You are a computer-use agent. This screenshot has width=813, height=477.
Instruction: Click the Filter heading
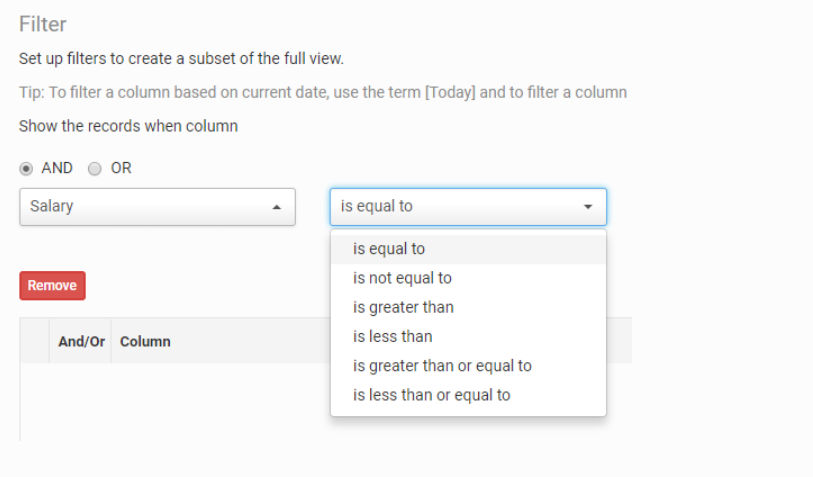43,24
